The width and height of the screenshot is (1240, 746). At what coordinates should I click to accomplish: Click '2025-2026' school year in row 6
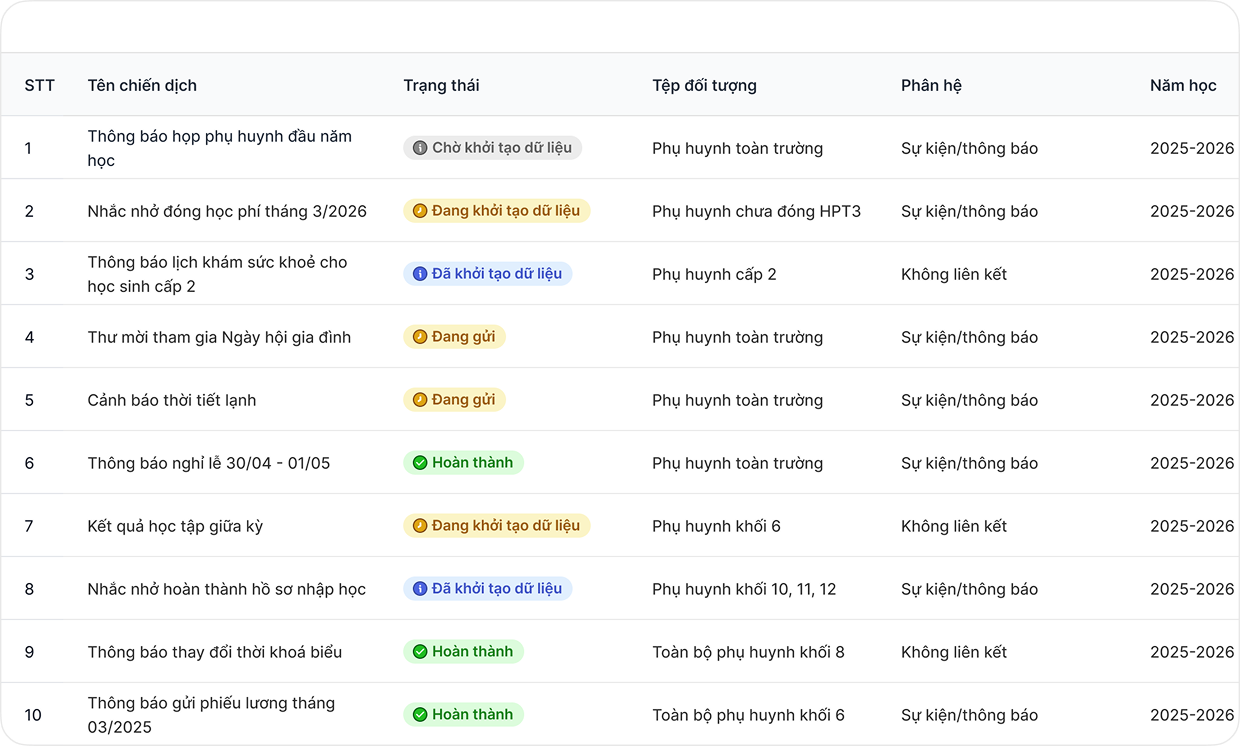[1192, 463]
